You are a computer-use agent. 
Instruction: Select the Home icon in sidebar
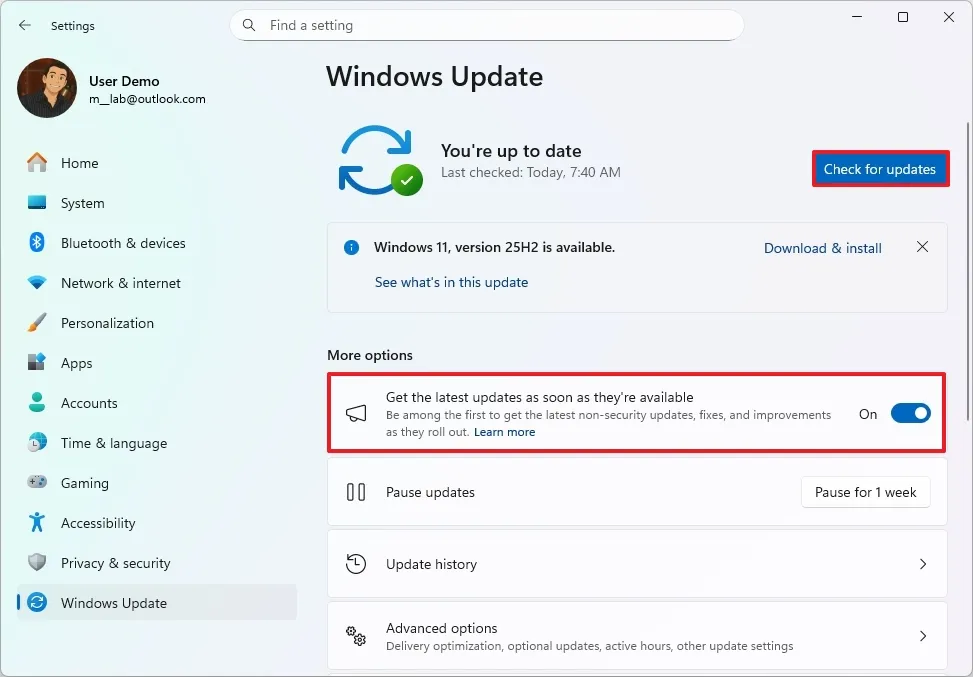(38, 163)
